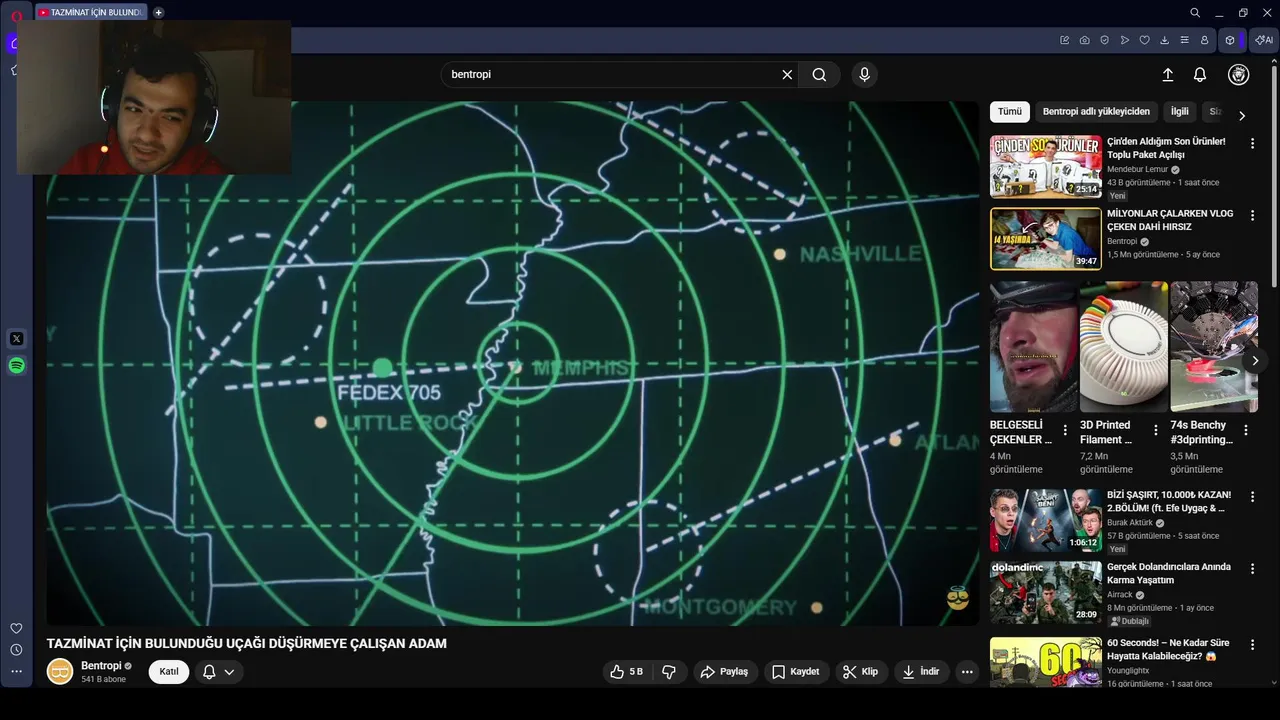Click the Klip clip button

(x=861, y=672)
